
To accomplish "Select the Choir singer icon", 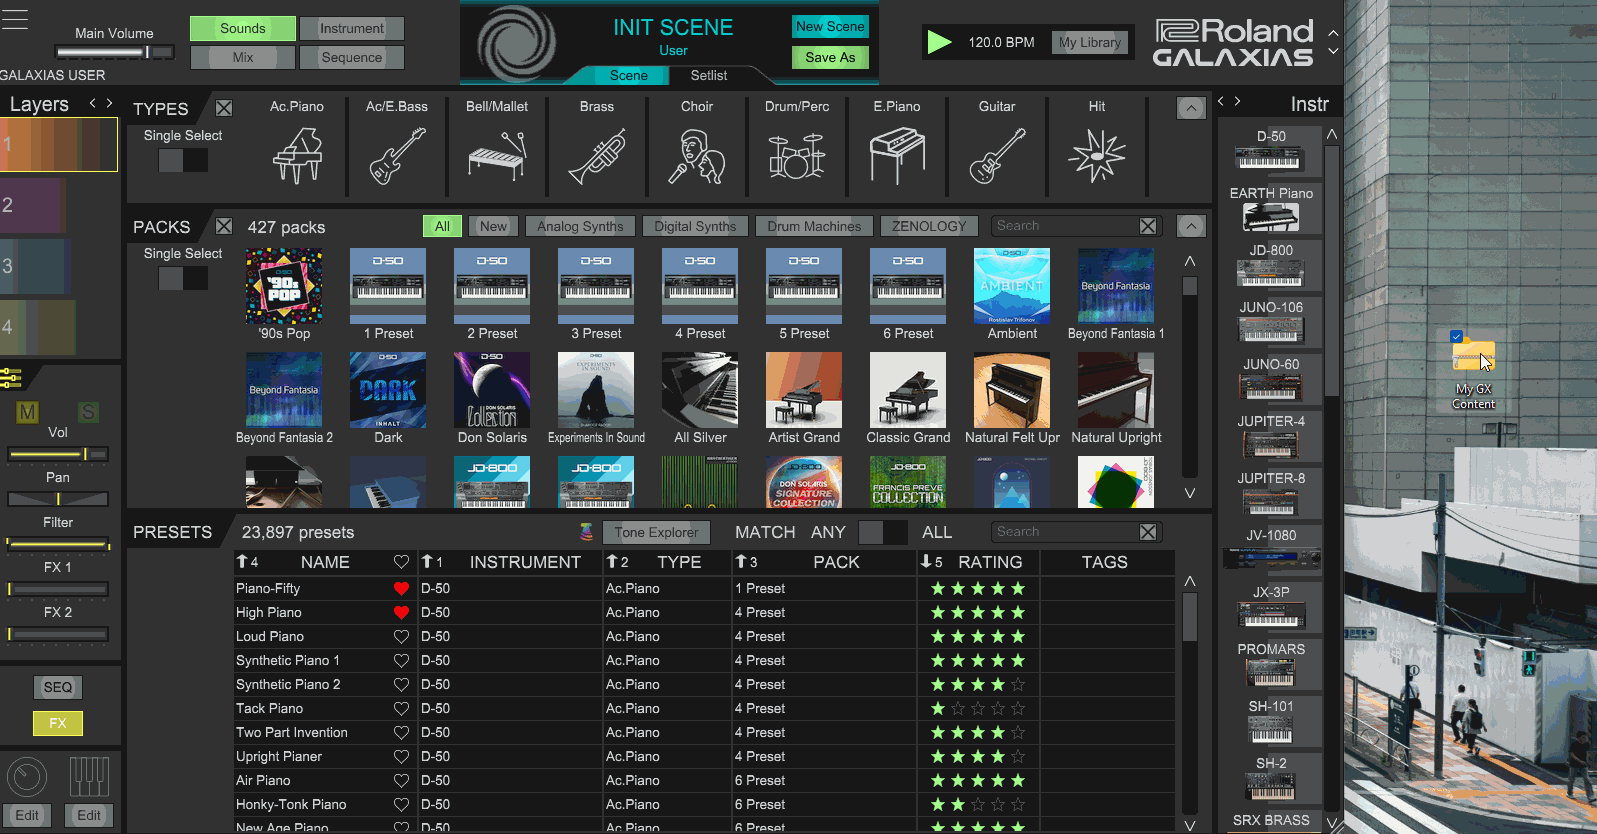I will (697, 156).
